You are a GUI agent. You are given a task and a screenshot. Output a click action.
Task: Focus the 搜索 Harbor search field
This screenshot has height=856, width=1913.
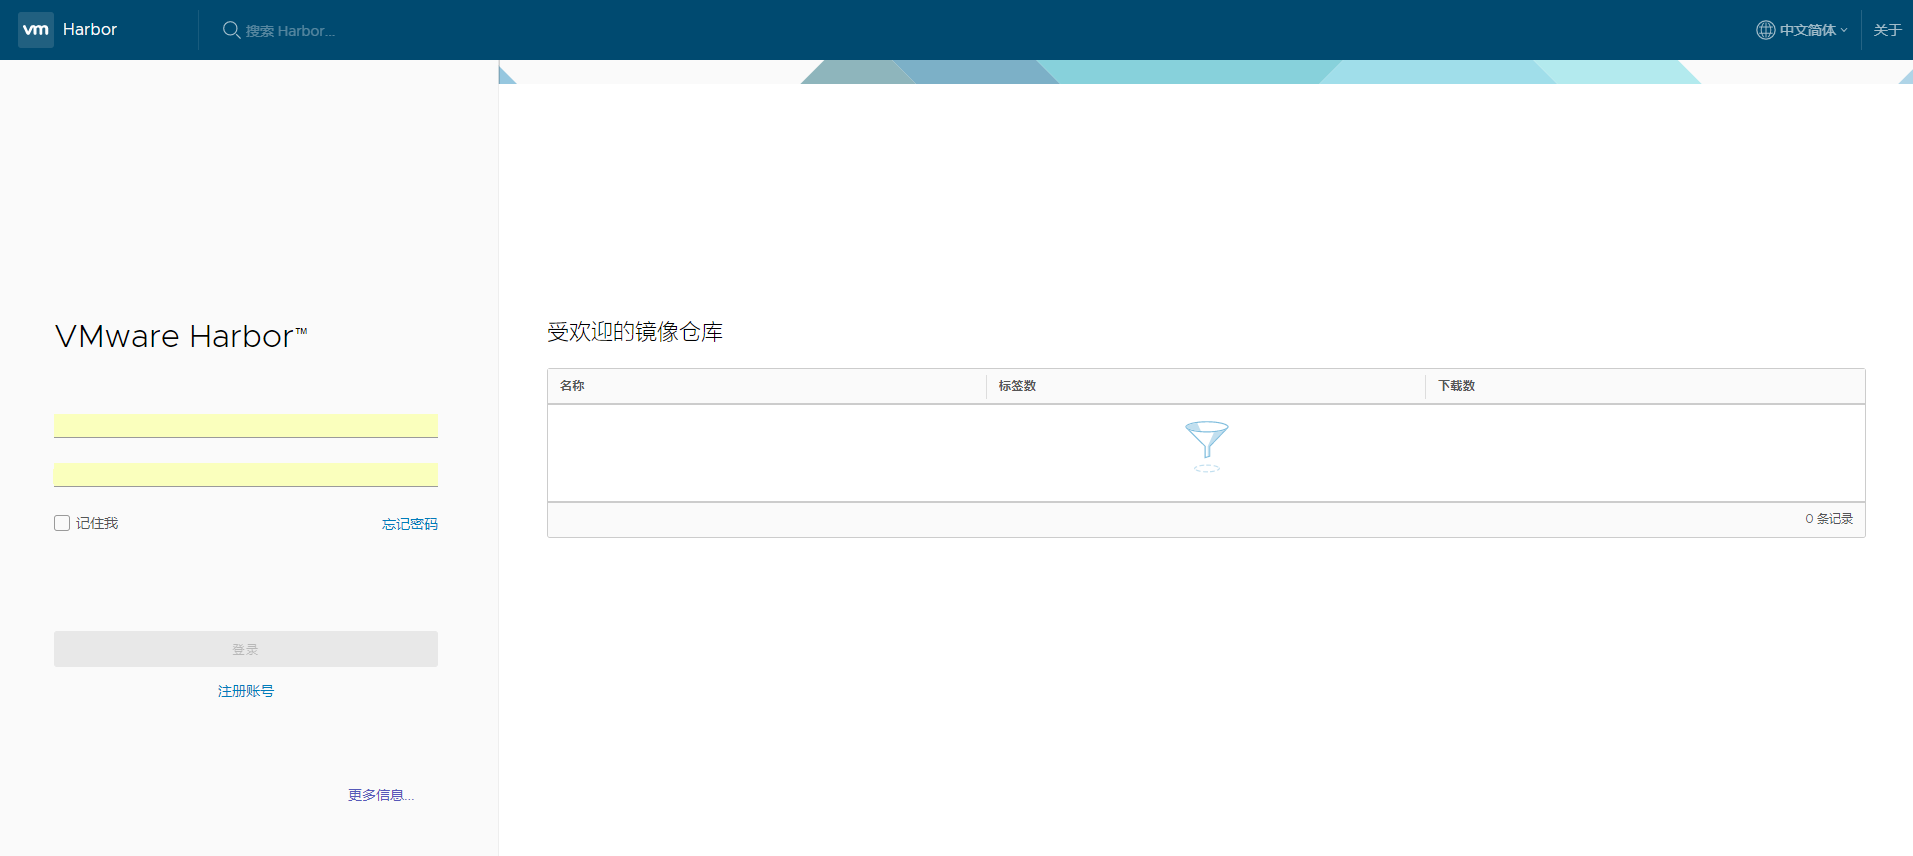pos(290,31)
